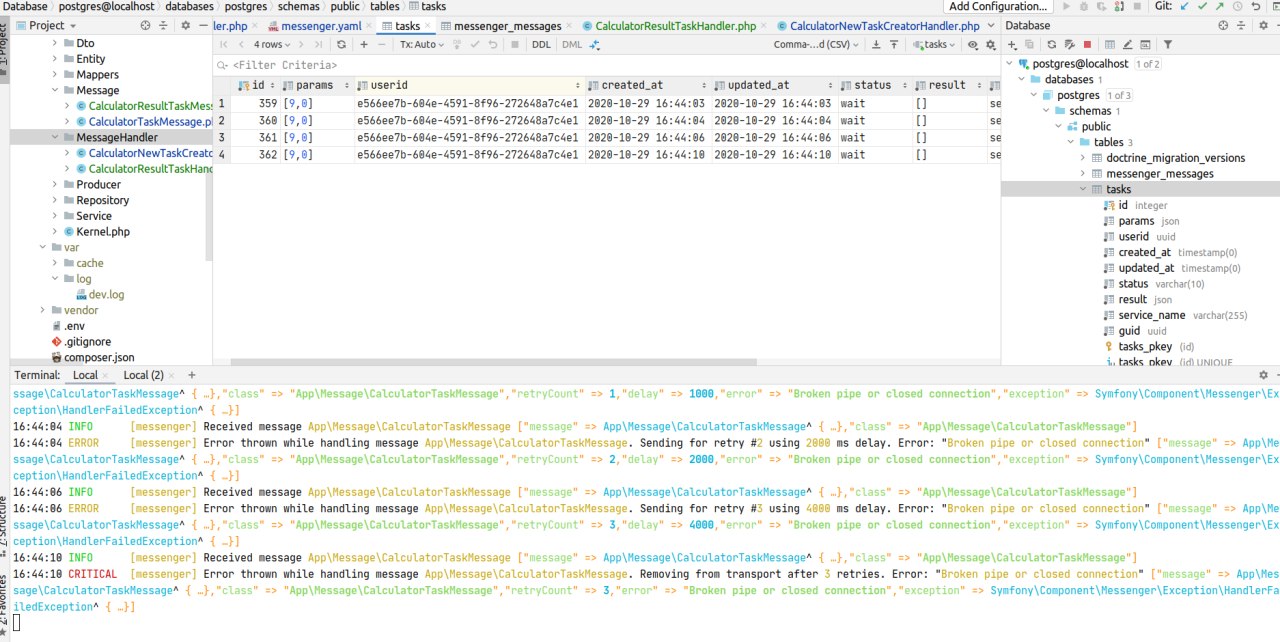
Task: Click the locate target icon in Project panel
Action: click(146, 25)
